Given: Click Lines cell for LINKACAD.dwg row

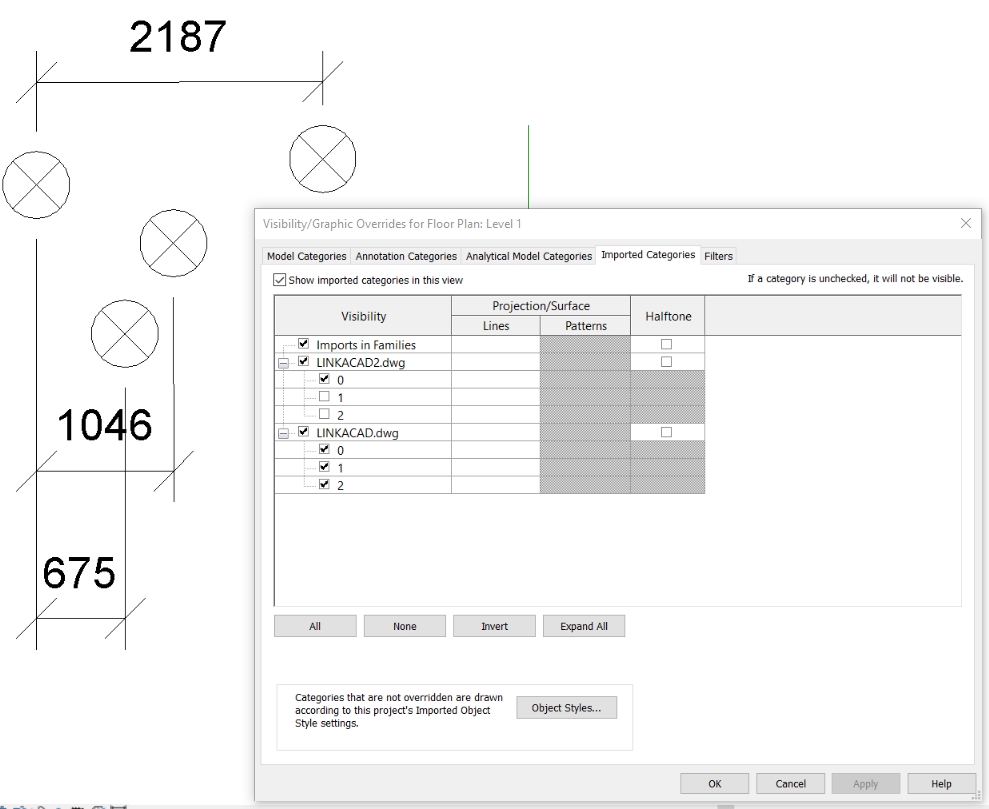Looking at the screenshot, I should pyautogui.click(x=496, y=432).
